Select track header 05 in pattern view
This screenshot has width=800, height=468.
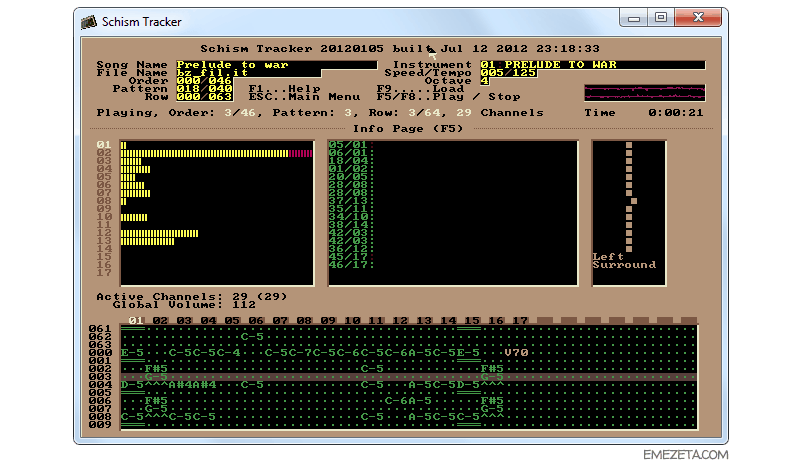coord(232,321)
